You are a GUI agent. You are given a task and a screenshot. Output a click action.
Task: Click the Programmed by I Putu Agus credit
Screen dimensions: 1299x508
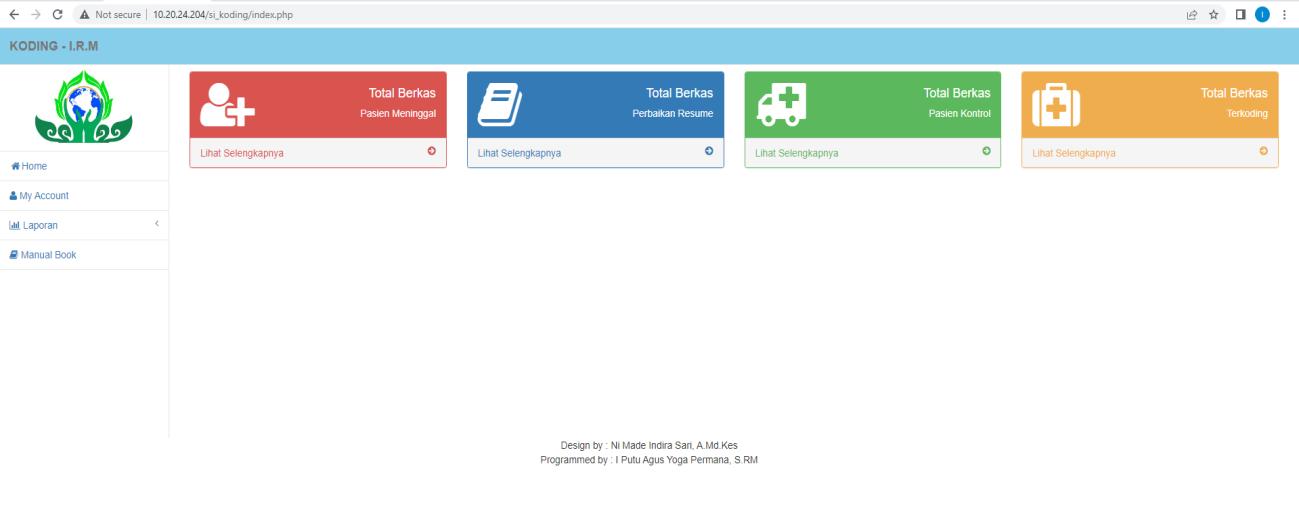(x=649, y=460)
